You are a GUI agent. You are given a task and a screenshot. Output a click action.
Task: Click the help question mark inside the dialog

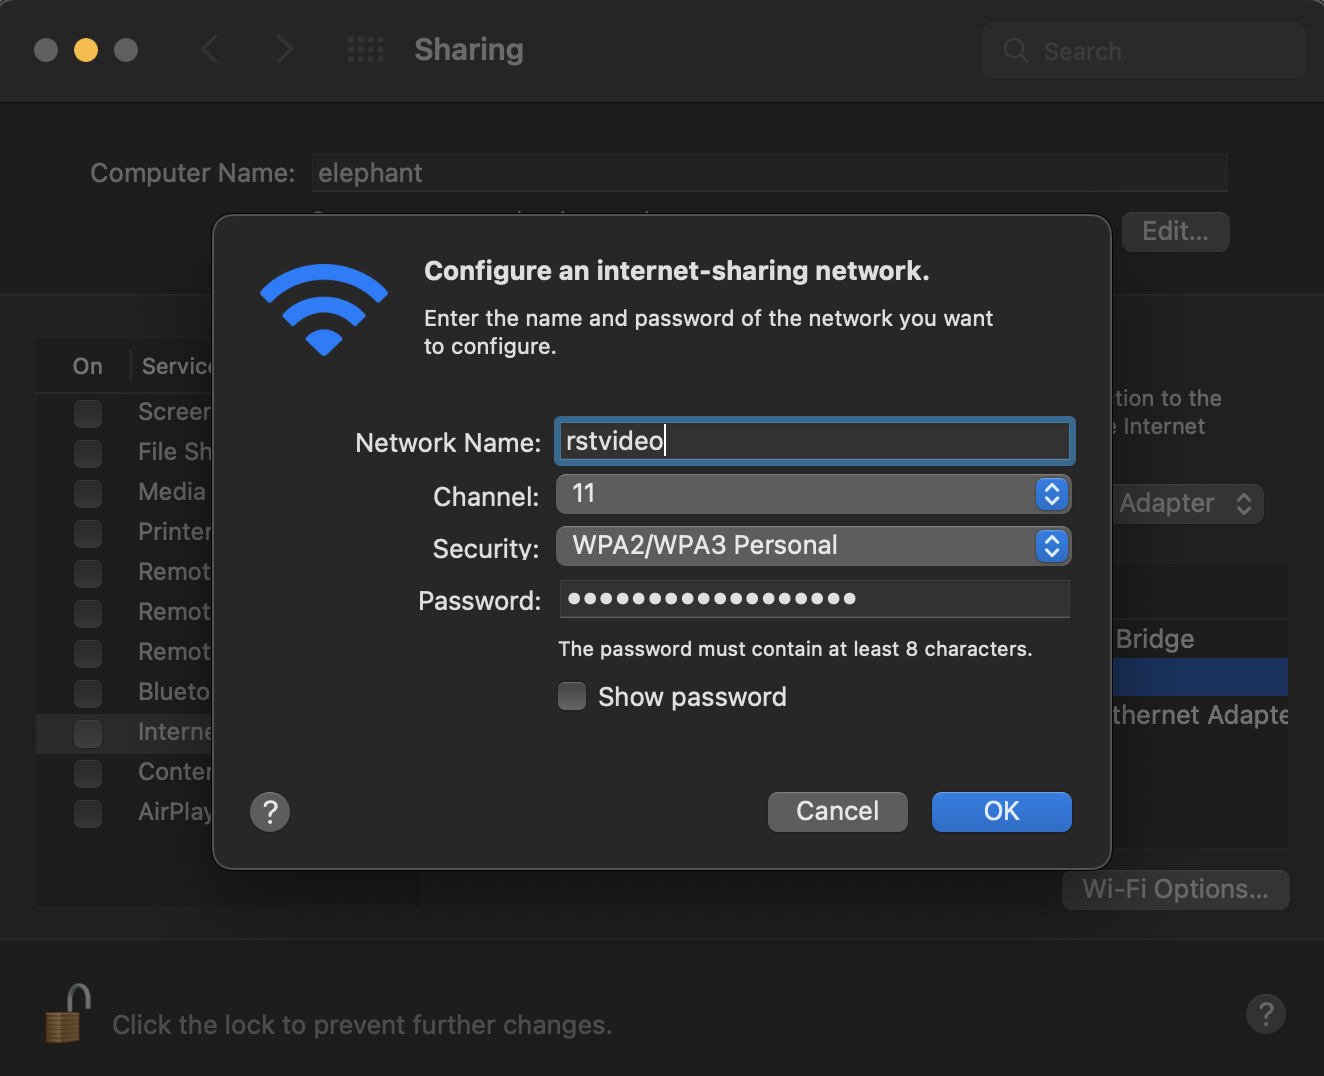click(x=269, y=811)
